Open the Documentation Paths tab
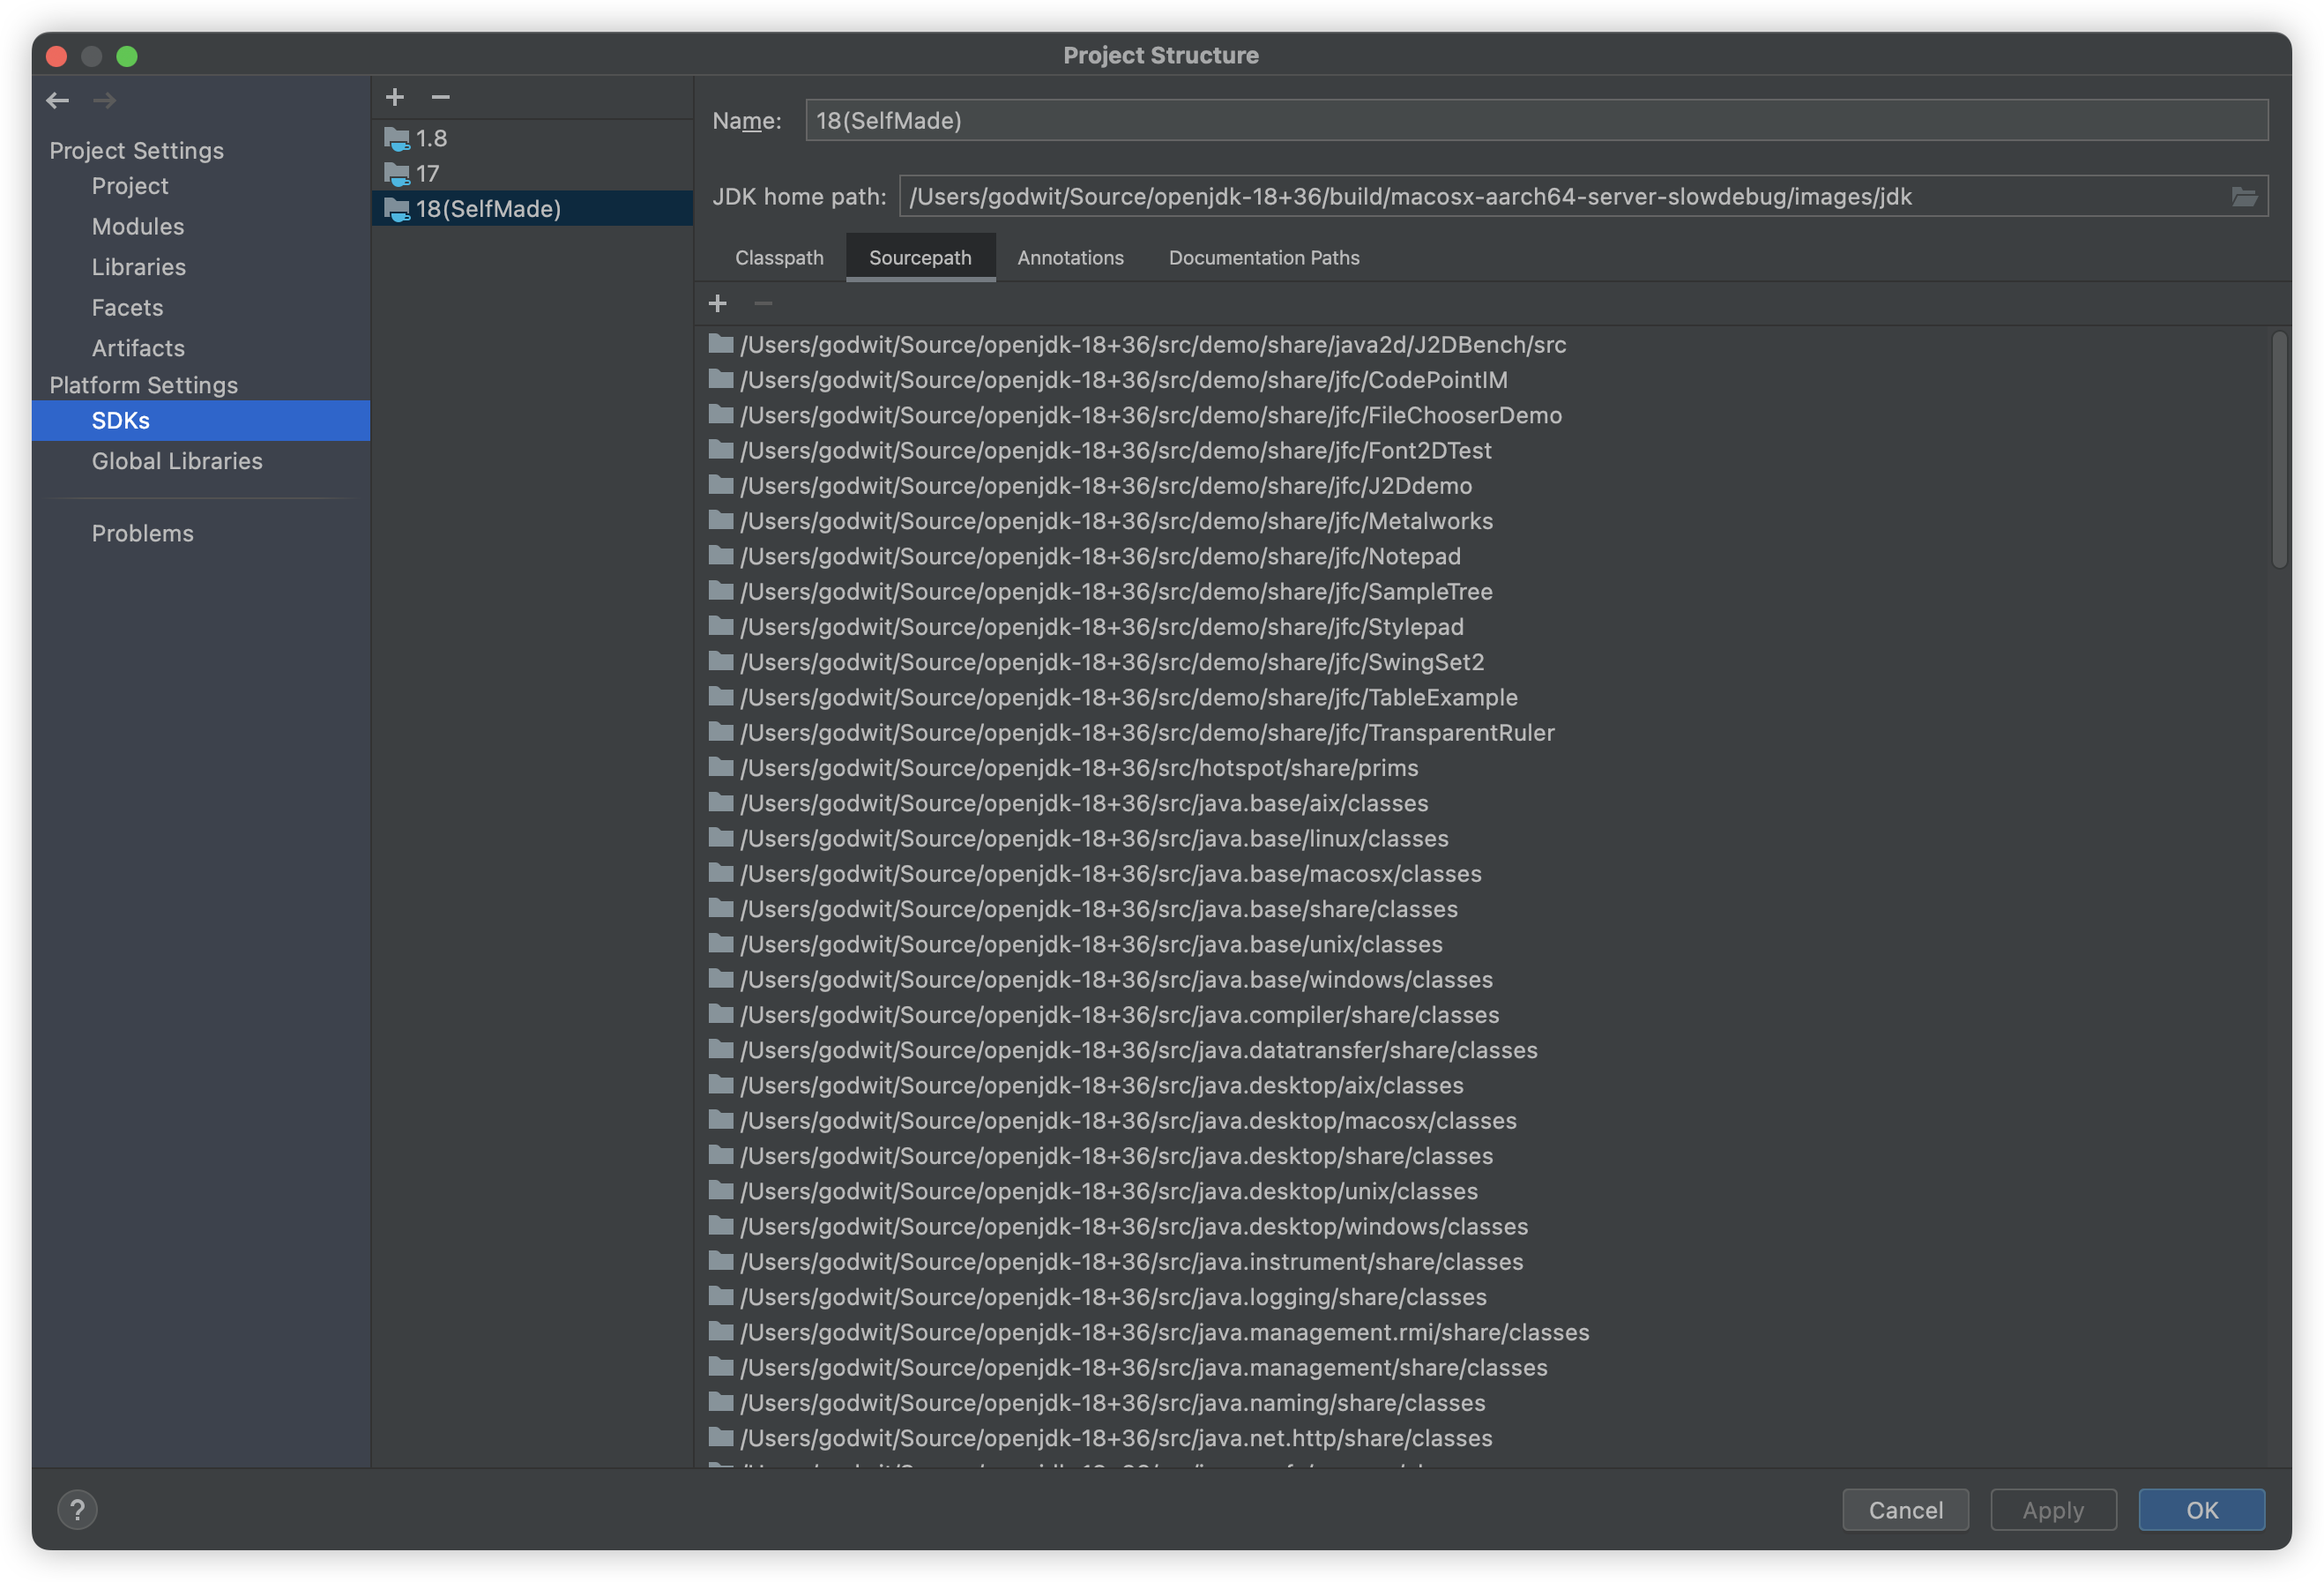Viewport: 2324px width, 1582px height. pos(1263,258)
